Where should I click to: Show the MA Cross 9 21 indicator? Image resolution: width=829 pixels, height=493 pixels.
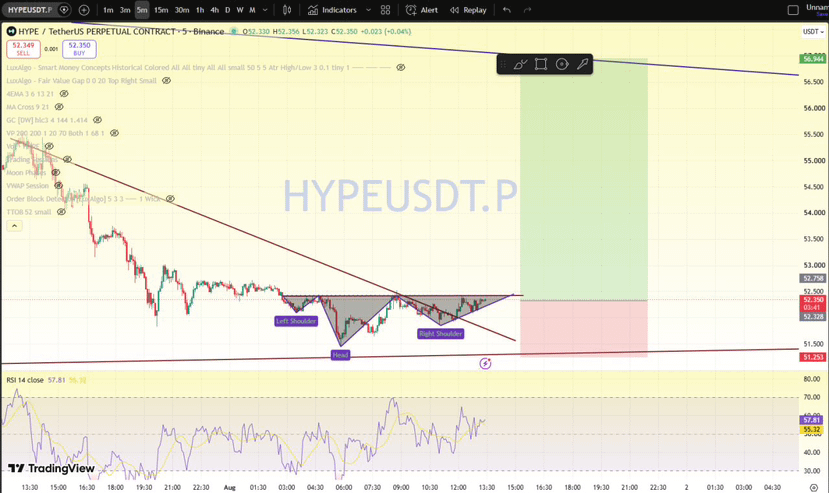[59, 107]
